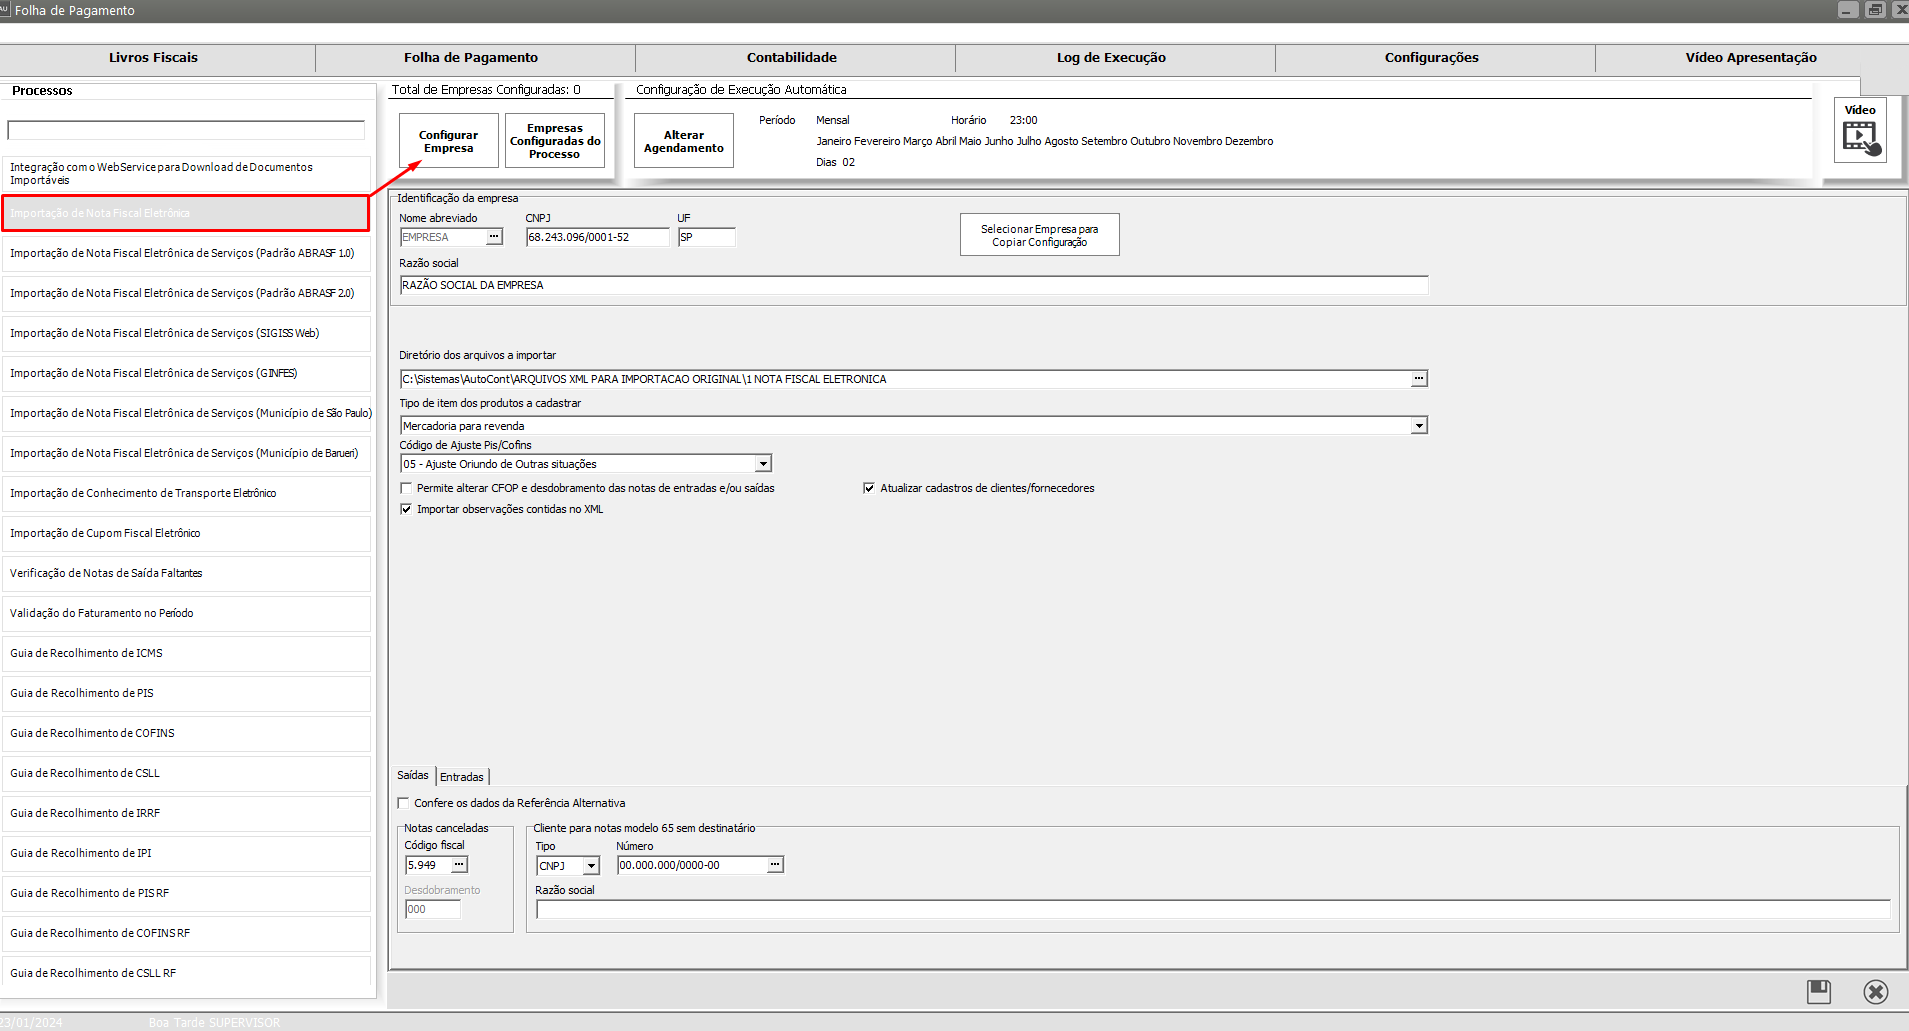Browse directory with ellipsis button

pyautogui.click(x=1419, y=379)
